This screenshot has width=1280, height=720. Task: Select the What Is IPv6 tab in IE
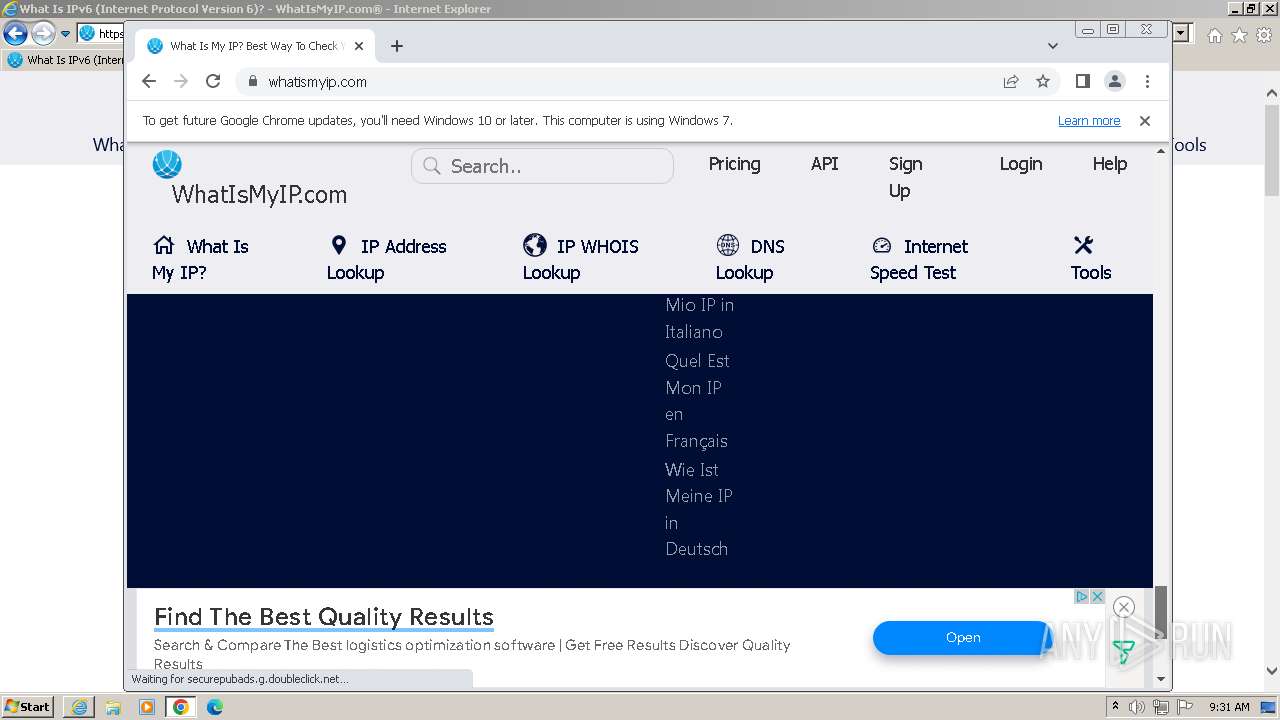(x=66, y=60)
